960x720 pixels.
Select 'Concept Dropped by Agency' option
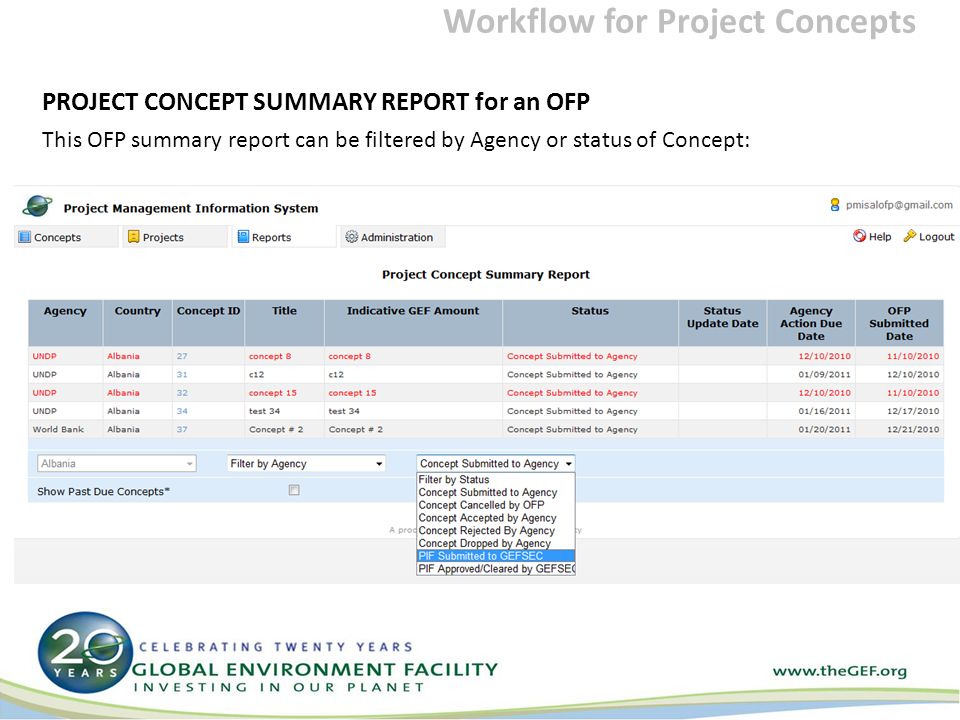point(496,544)
